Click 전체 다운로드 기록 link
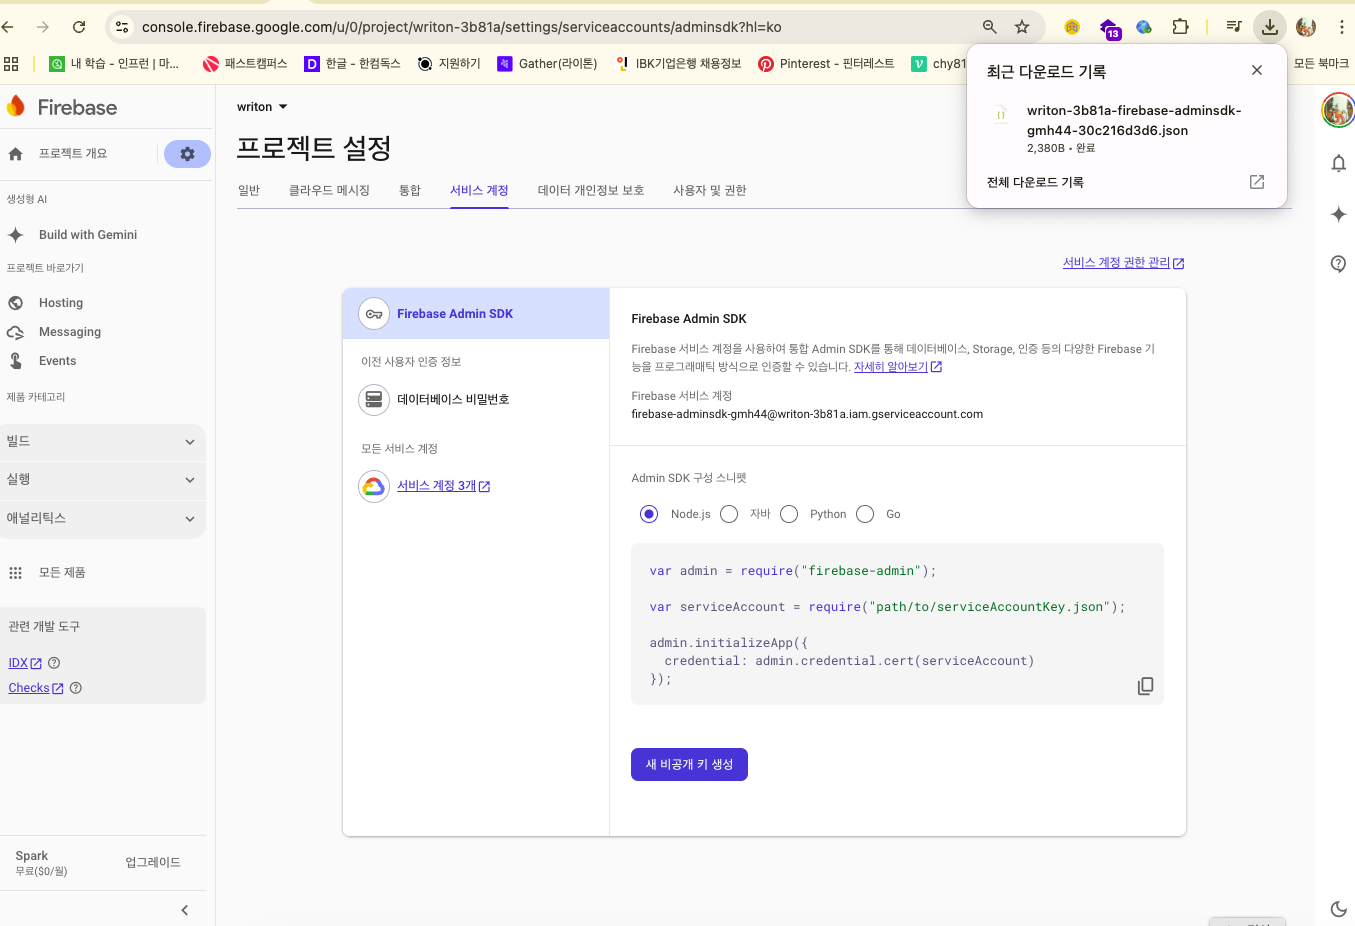 (x=1035, y=182)
